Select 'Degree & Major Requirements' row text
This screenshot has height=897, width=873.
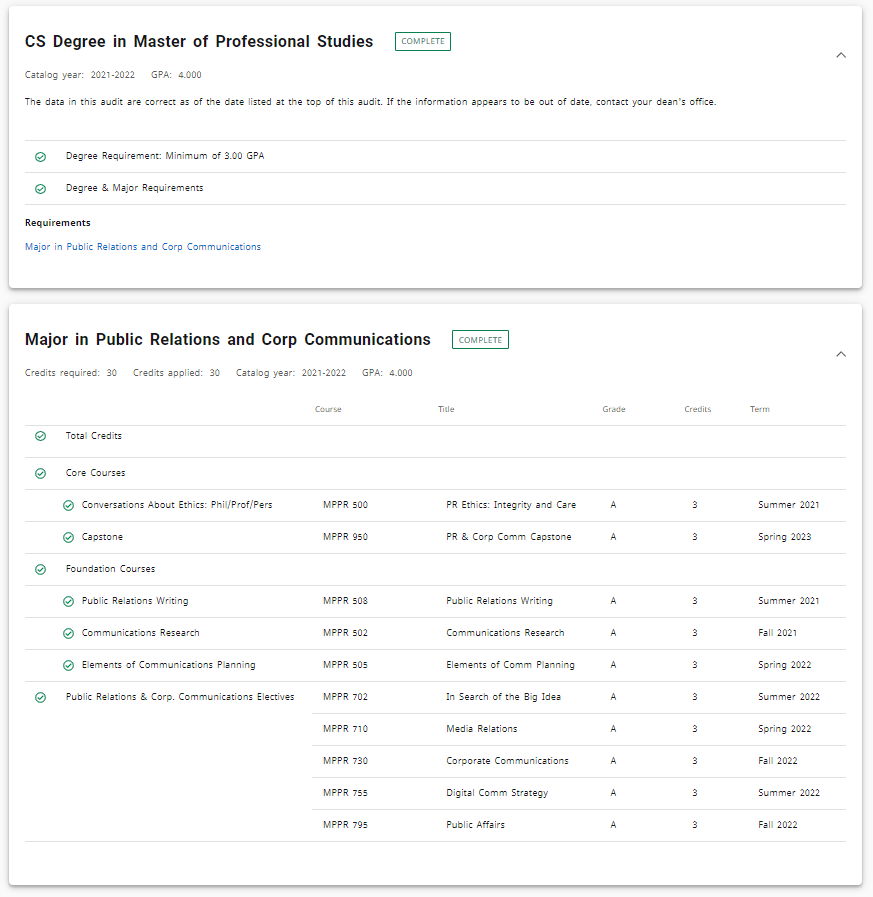134,188
